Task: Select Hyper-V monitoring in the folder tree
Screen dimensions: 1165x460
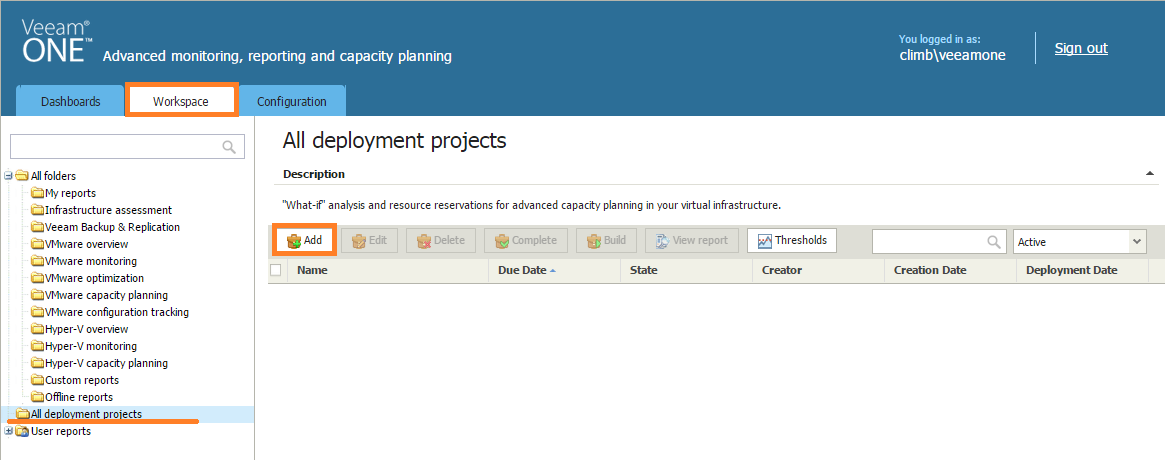Action: (91, 346)
